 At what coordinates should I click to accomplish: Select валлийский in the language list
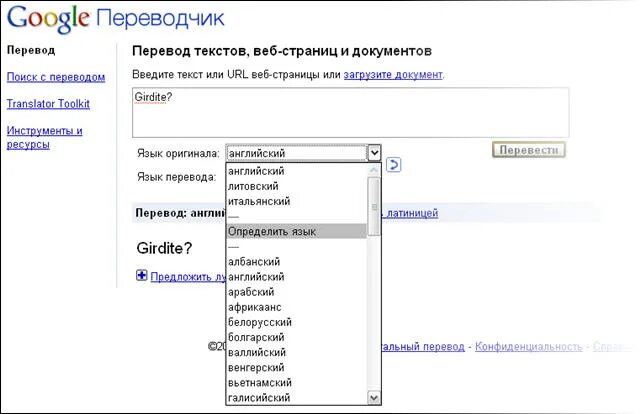tap(296, 352)
